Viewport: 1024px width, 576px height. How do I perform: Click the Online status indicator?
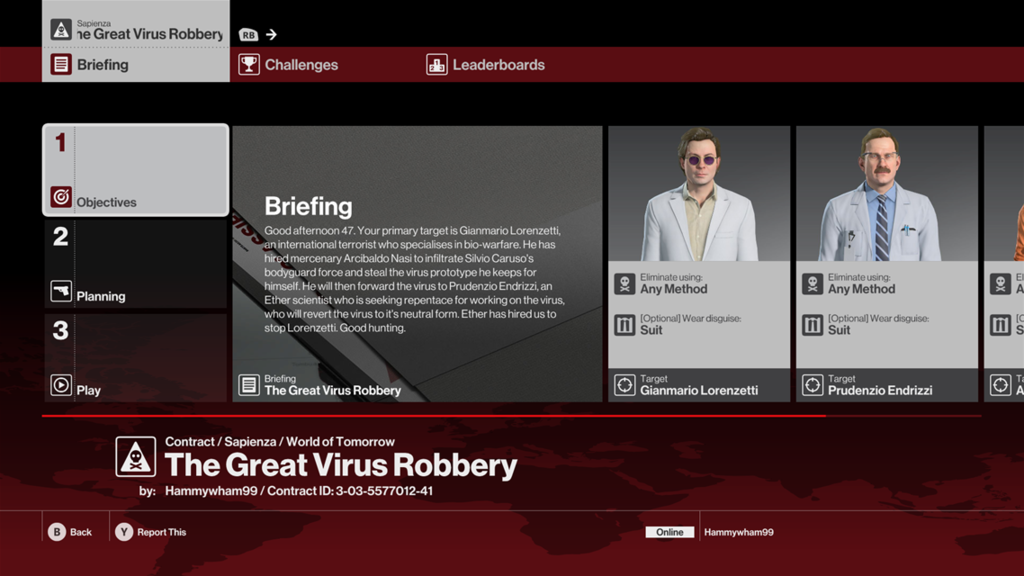[x=669, y=532]
